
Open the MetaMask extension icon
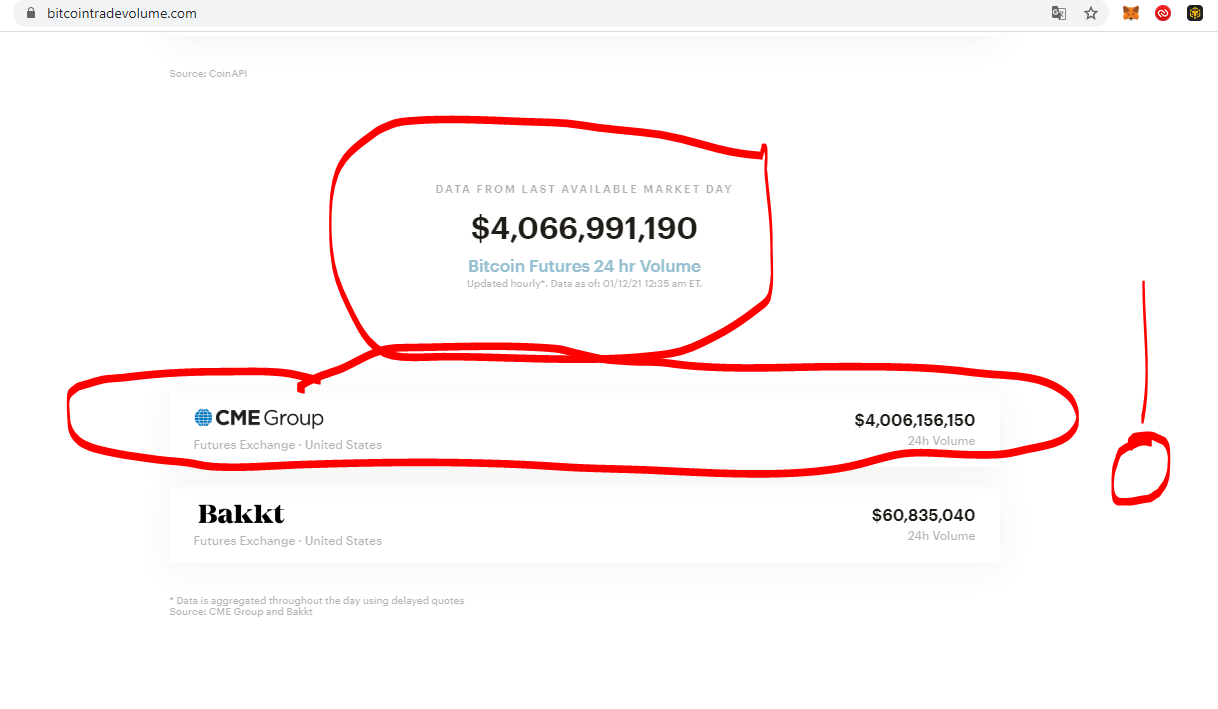(x=1130, y=14)
